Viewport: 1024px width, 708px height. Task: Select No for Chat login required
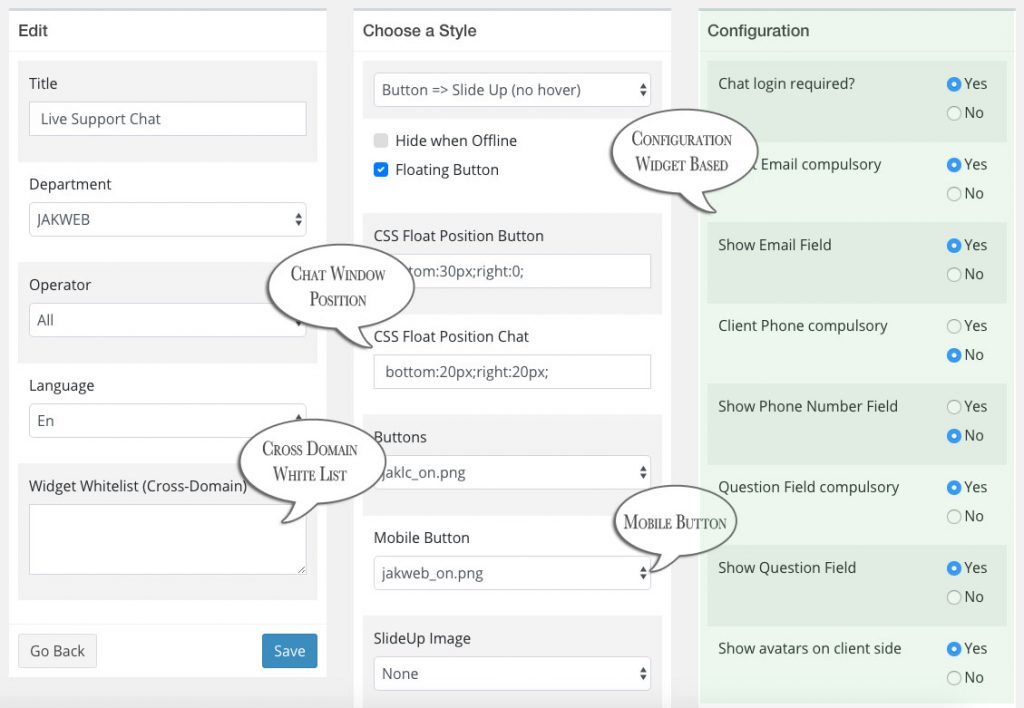(954, 113)
